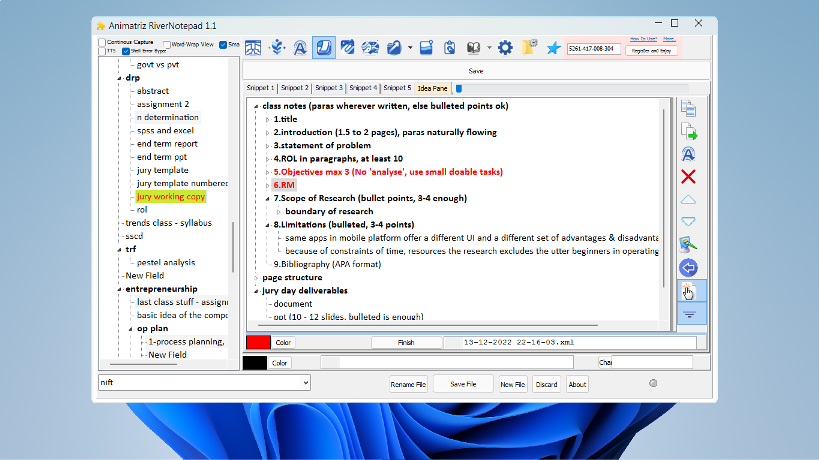Collapse the class notes root node
The width and height of the screenshot is (819, 460).
point(256,107)
